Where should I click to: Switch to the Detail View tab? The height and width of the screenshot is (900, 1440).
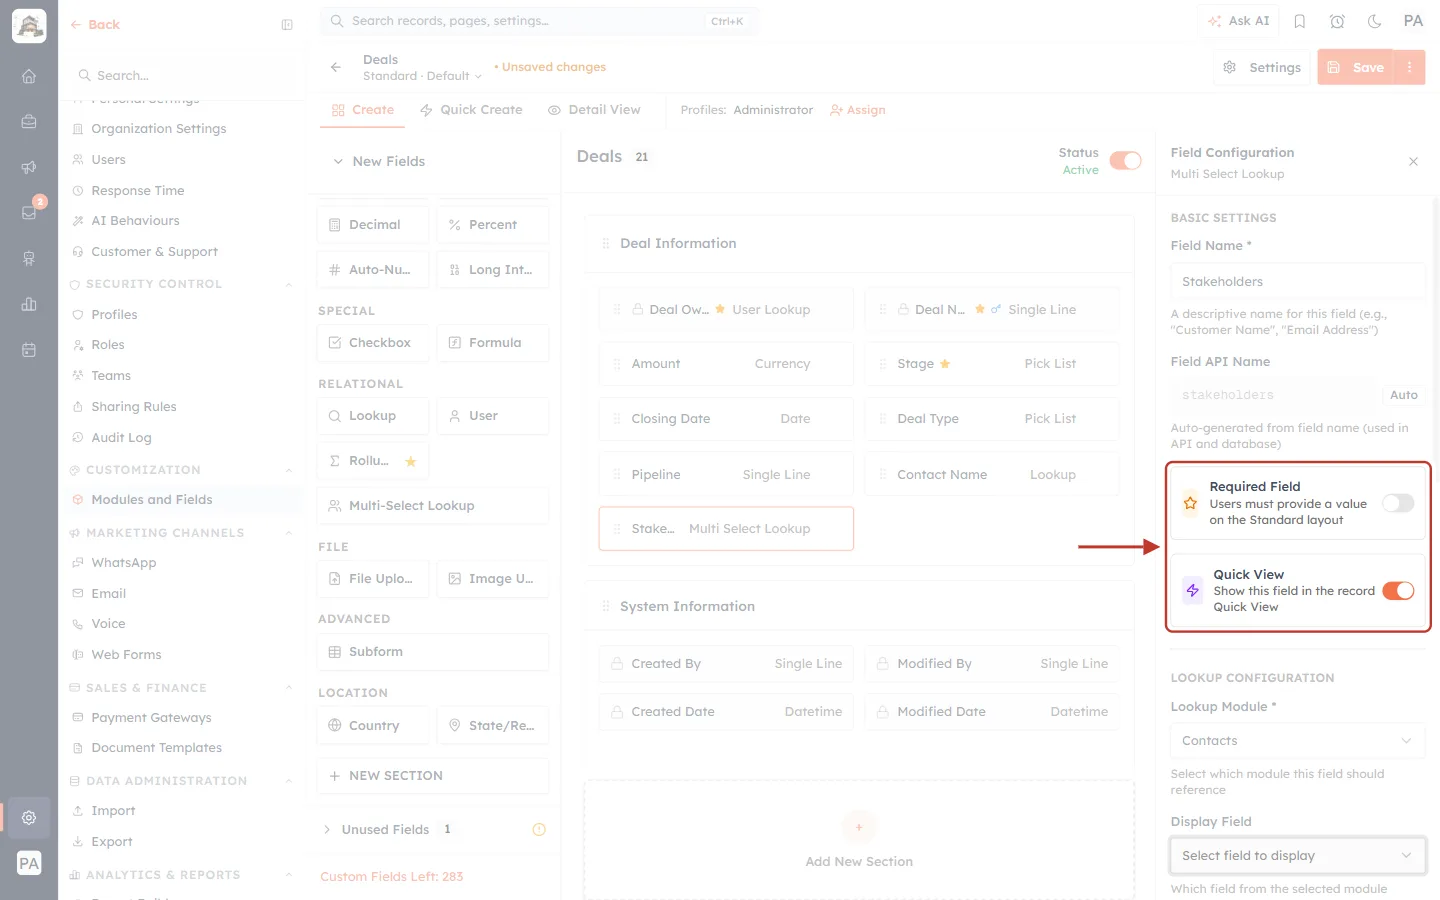594,110
